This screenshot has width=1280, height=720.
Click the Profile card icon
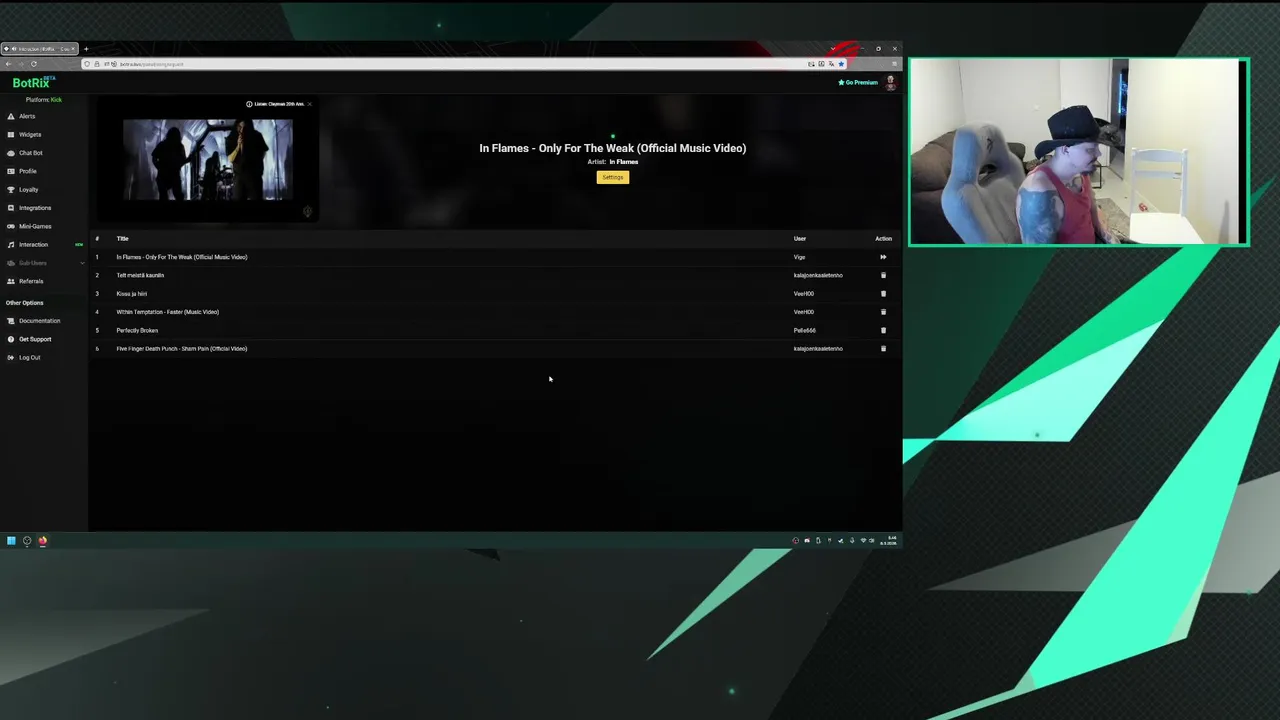click(x=11, y=171)
